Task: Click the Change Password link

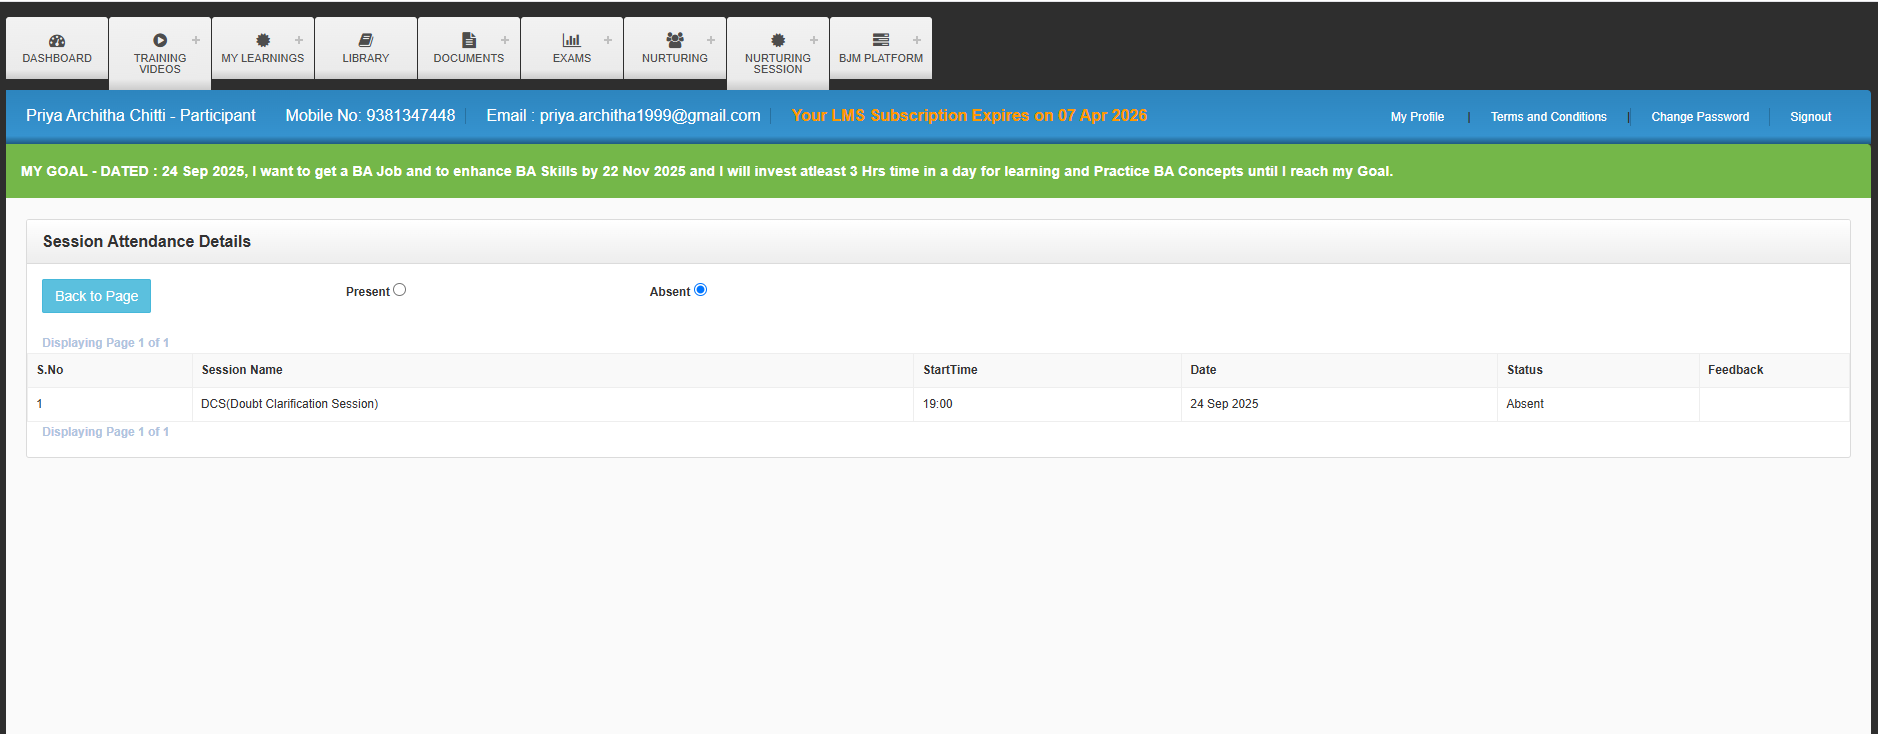Action: (x=1700, y=117)
